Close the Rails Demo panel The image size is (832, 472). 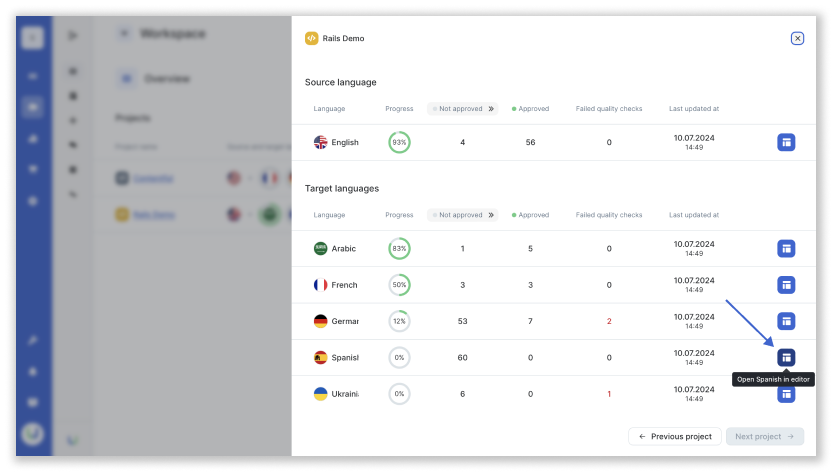(797, 38)
